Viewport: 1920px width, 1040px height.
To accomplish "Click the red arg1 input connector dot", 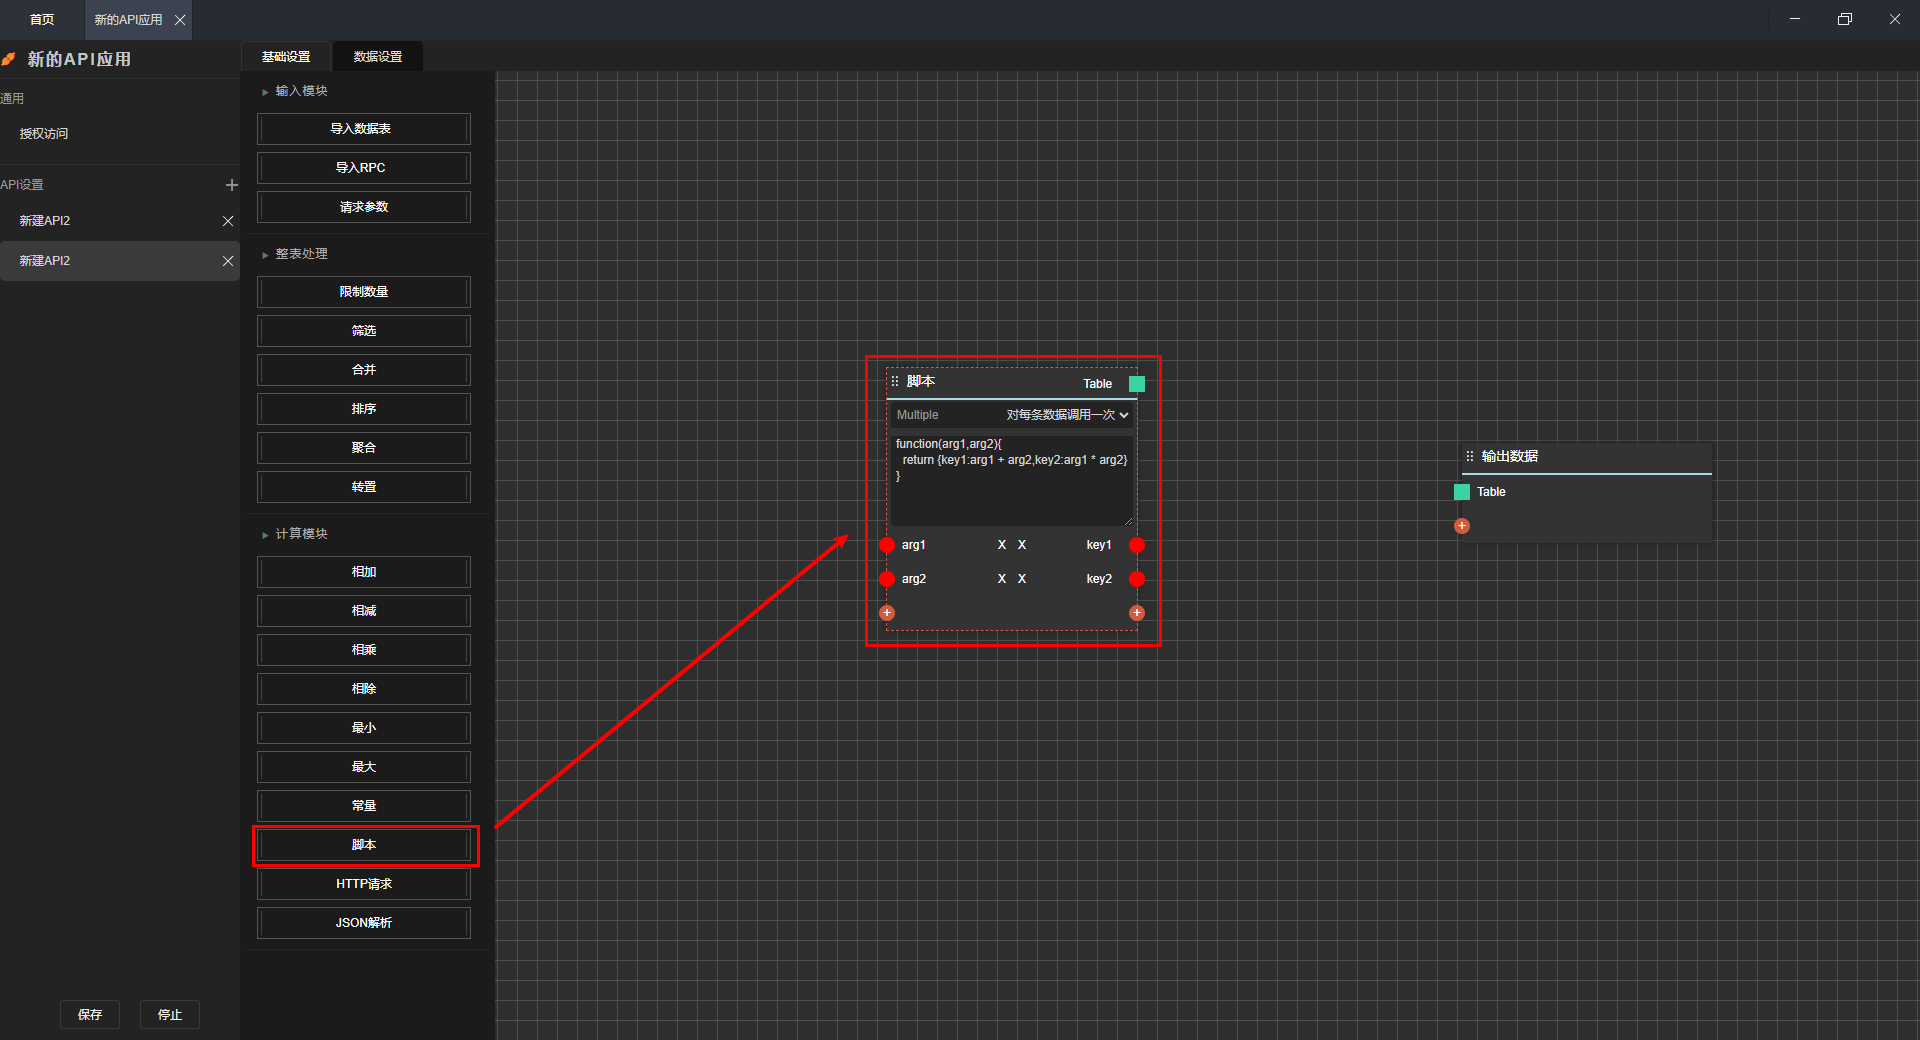I will point(887,545).
